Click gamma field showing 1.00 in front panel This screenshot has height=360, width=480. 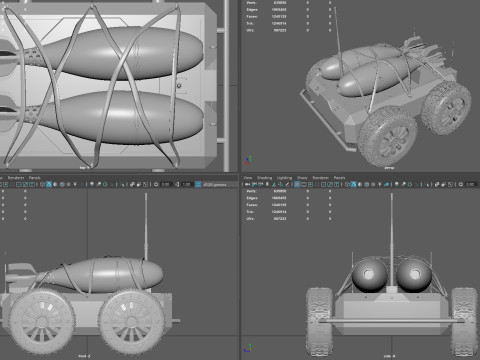coord(187,184)
